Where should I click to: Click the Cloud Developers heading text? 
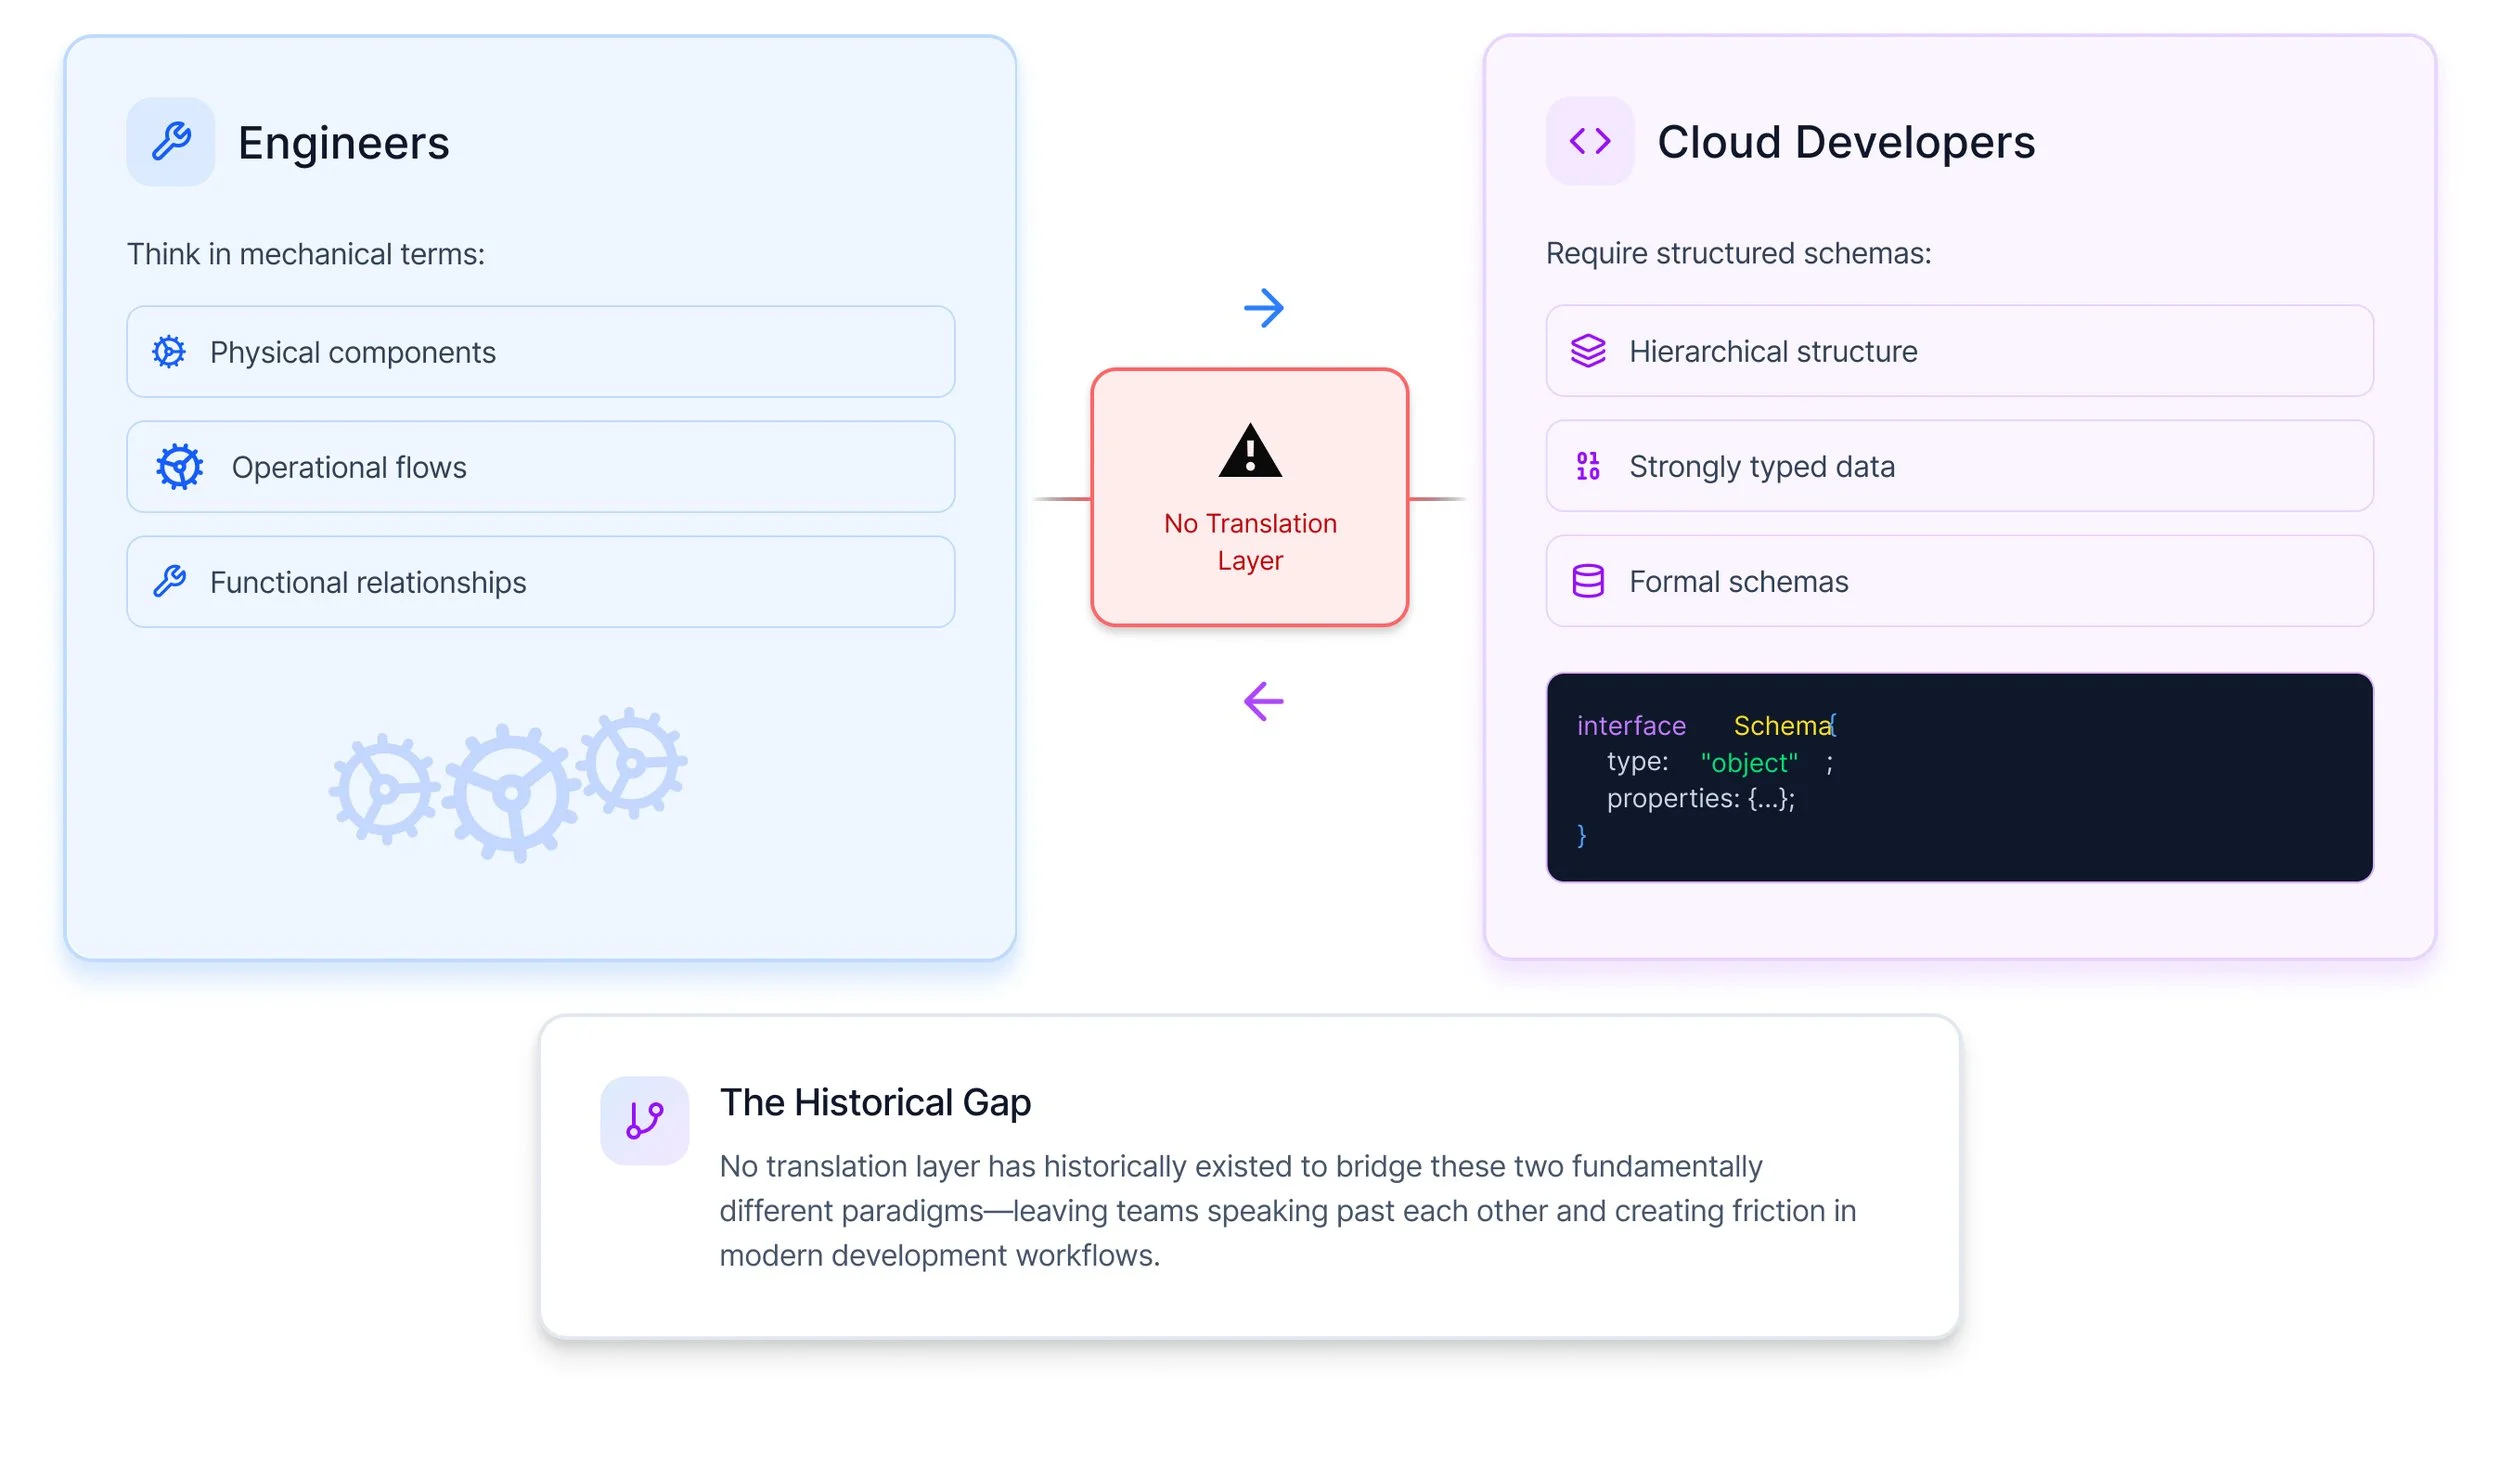coord(1845,142)
